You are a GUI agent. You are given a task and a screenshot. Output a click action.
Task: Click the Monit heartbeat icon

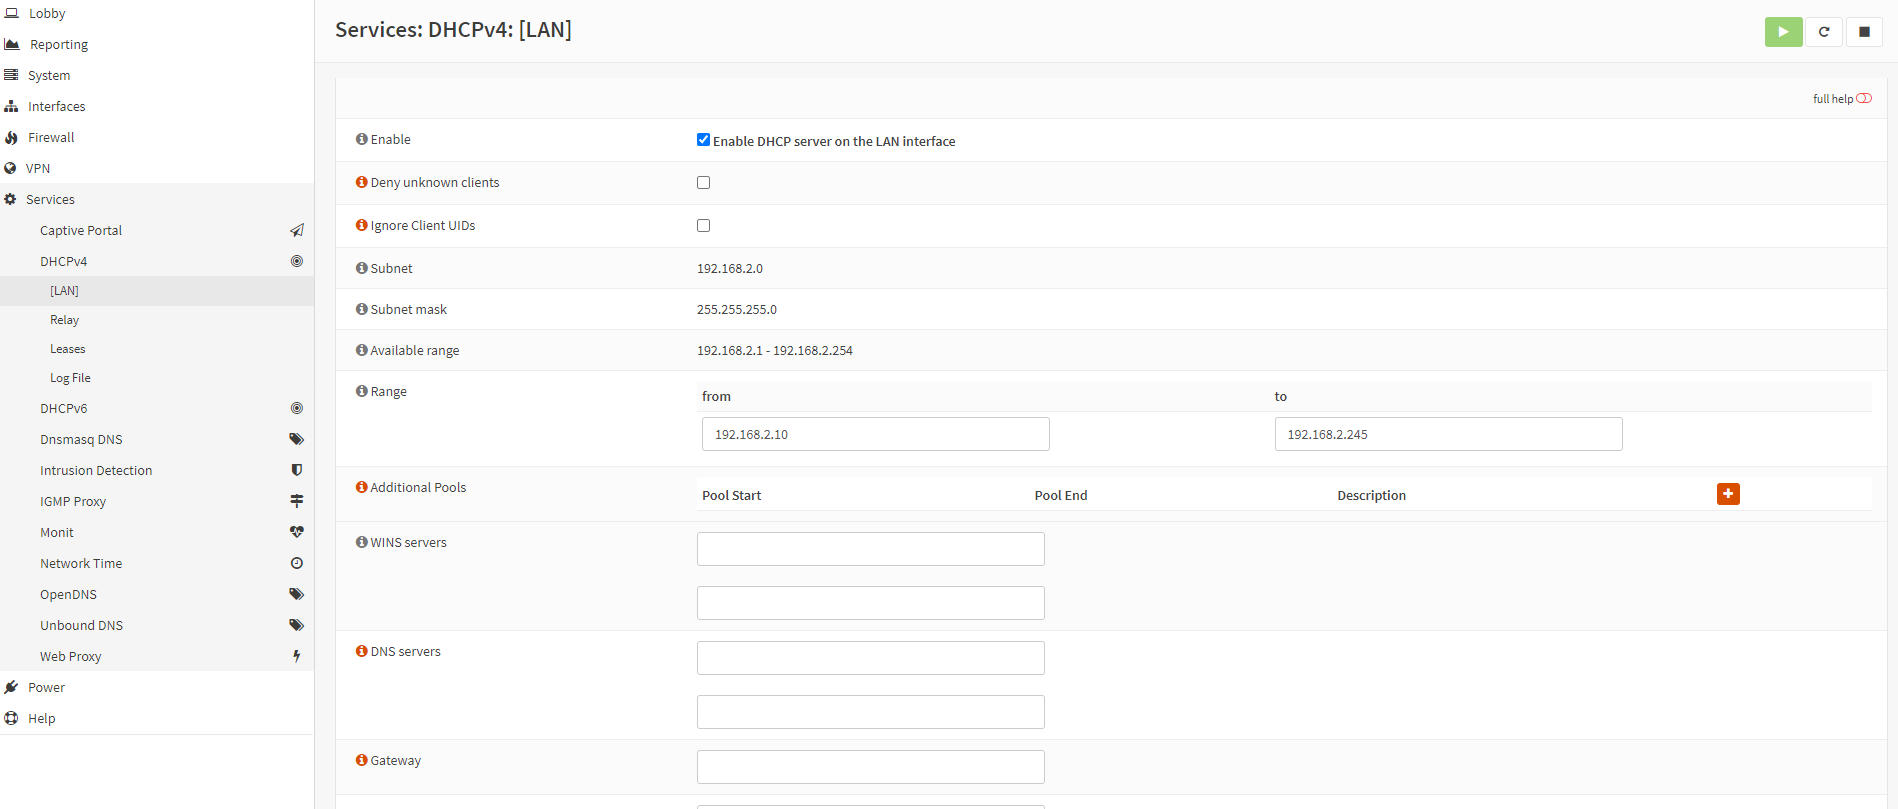click(297, 532)
